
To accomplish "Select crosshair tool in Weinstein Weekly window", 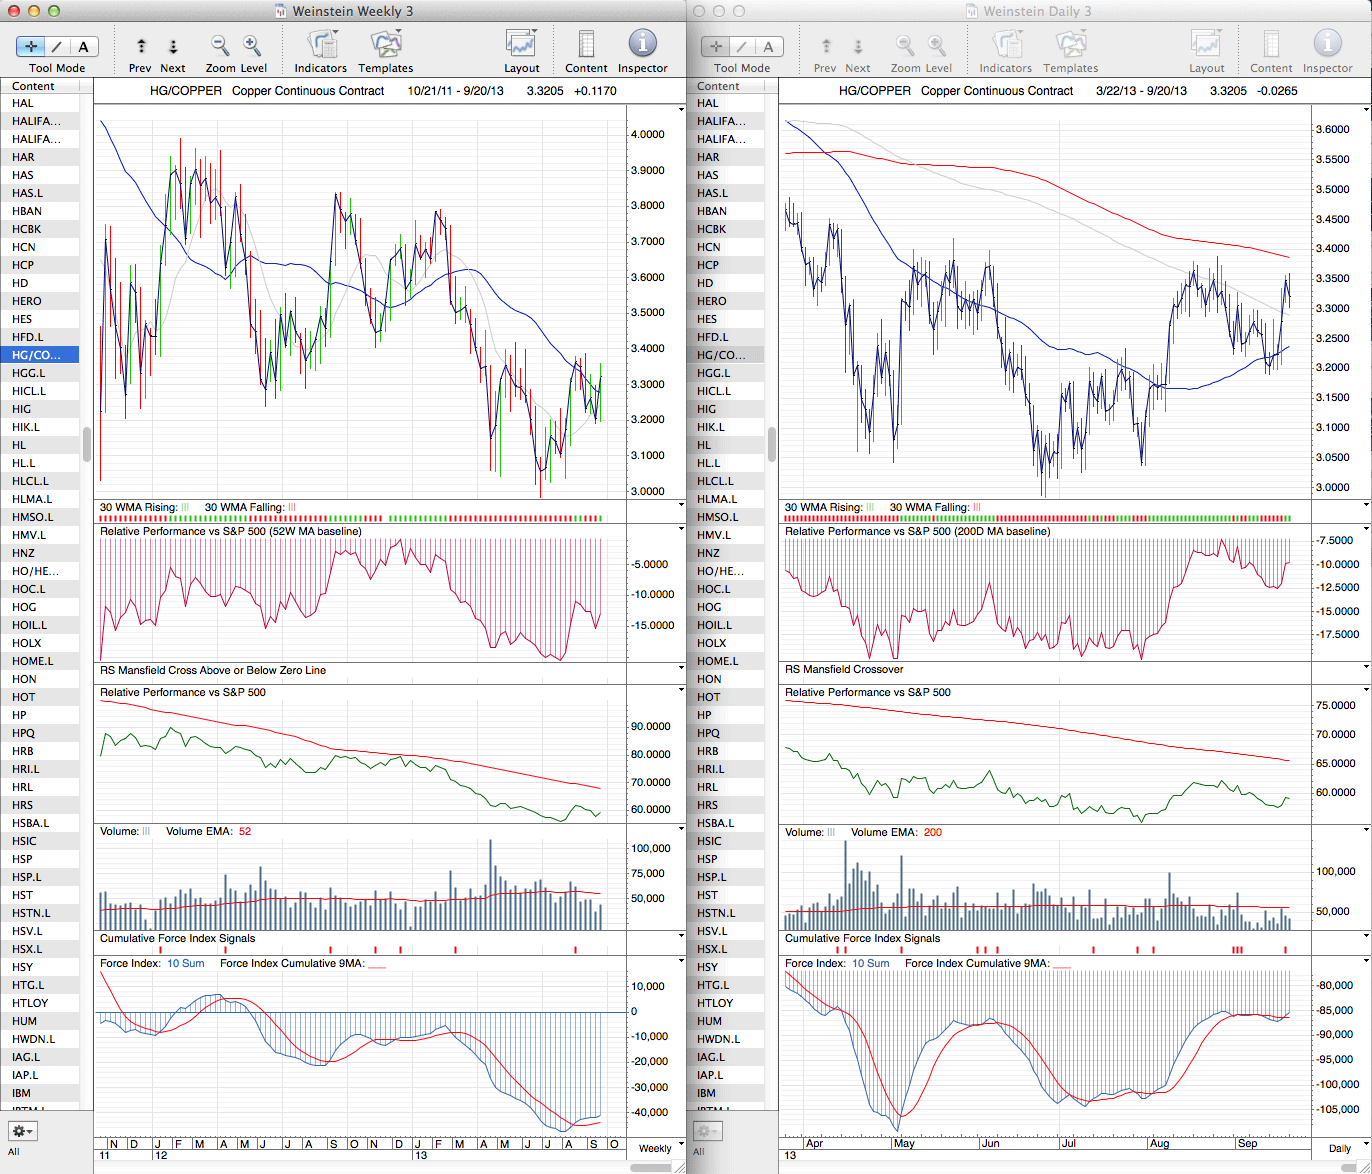I will point(31,46).
